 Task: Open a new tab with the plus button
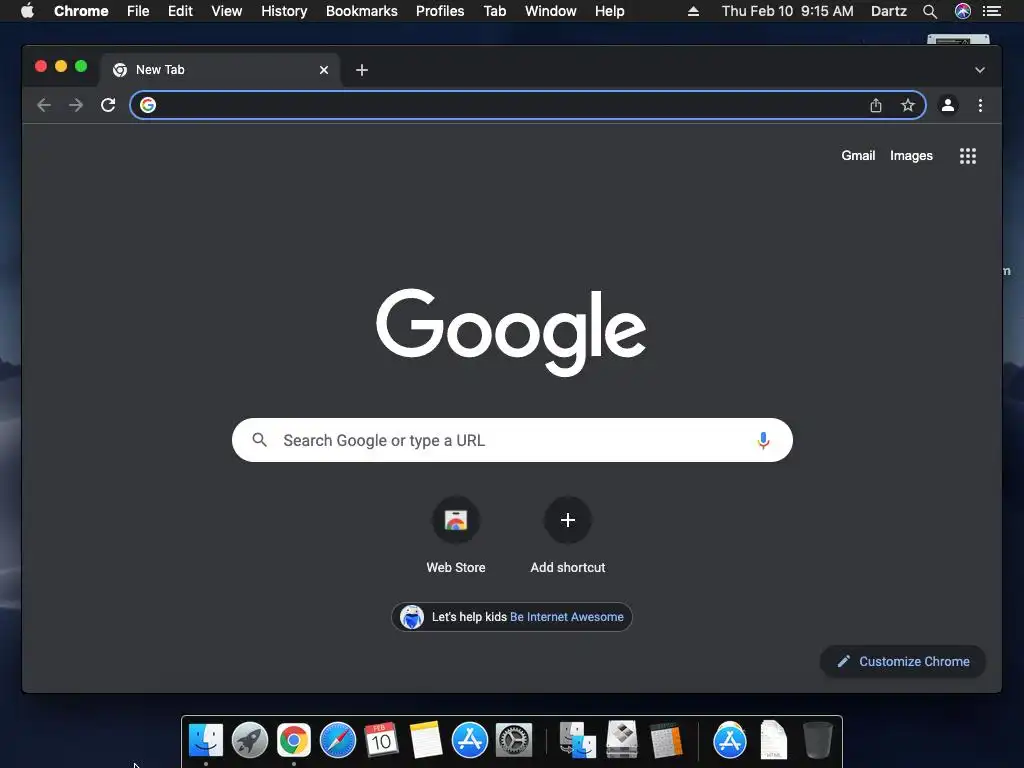click(362, 70)
